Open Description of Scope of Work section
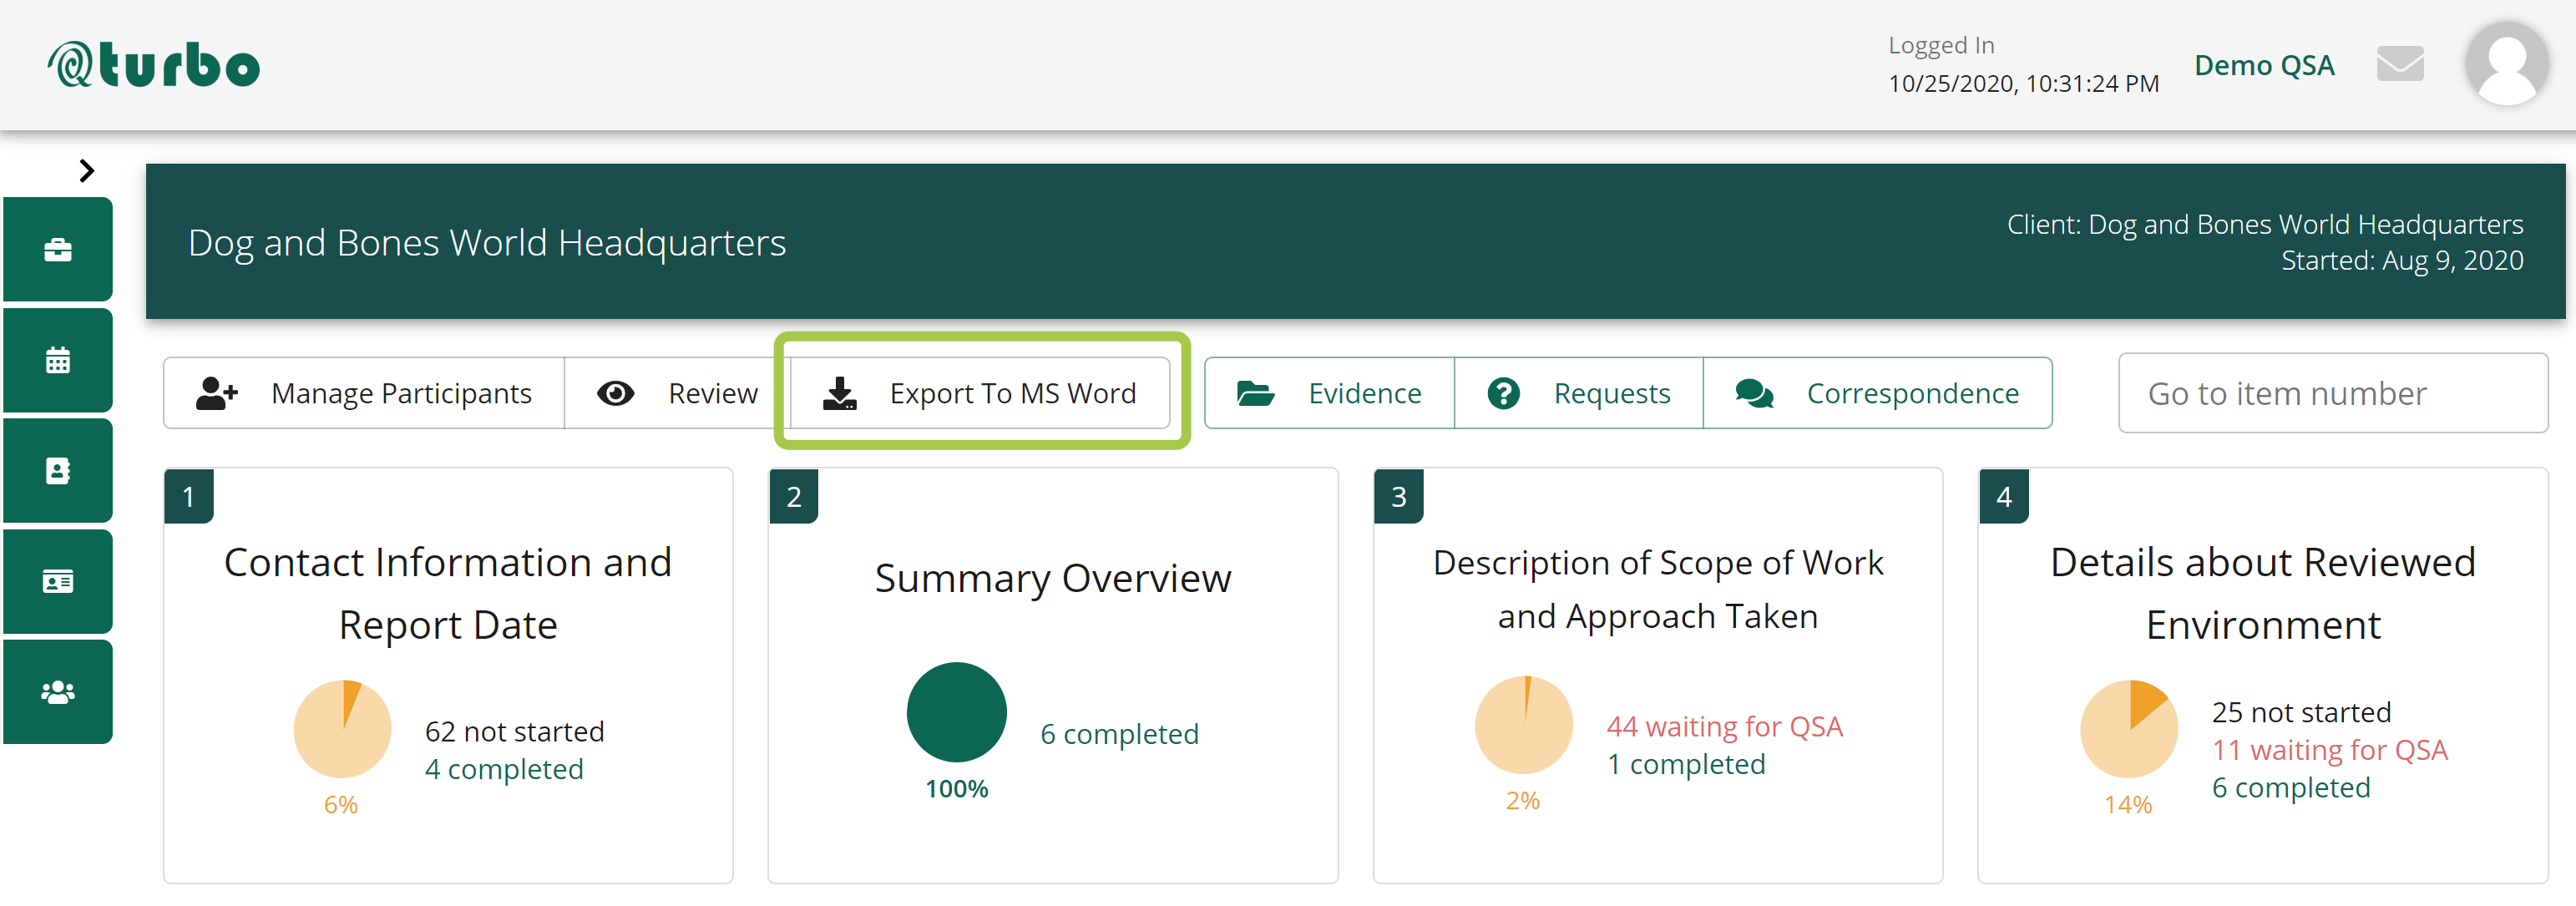Screen dimensions: 2576x906 click(x=1657, y=589)
